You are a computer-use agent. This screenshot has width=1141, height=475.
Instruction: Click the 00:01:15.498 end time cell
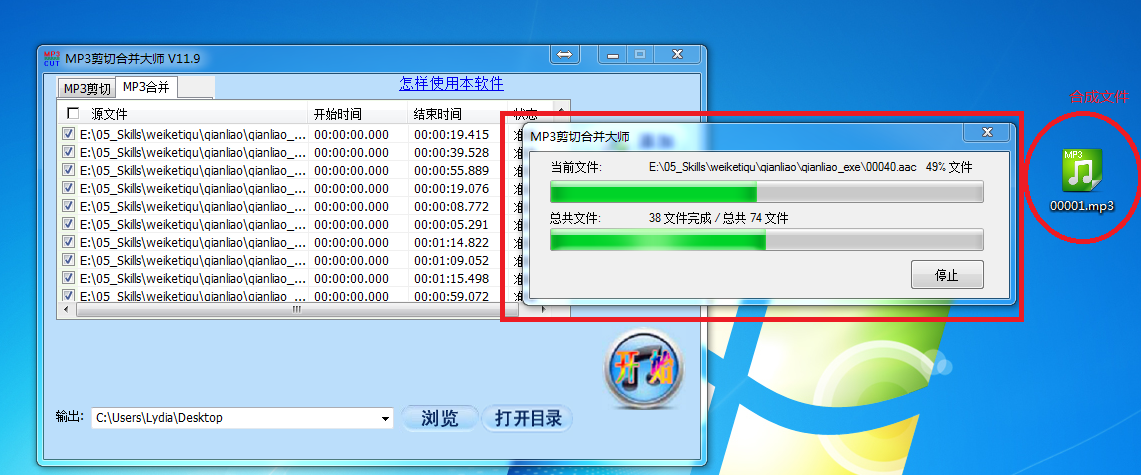[x=451, y=279]
